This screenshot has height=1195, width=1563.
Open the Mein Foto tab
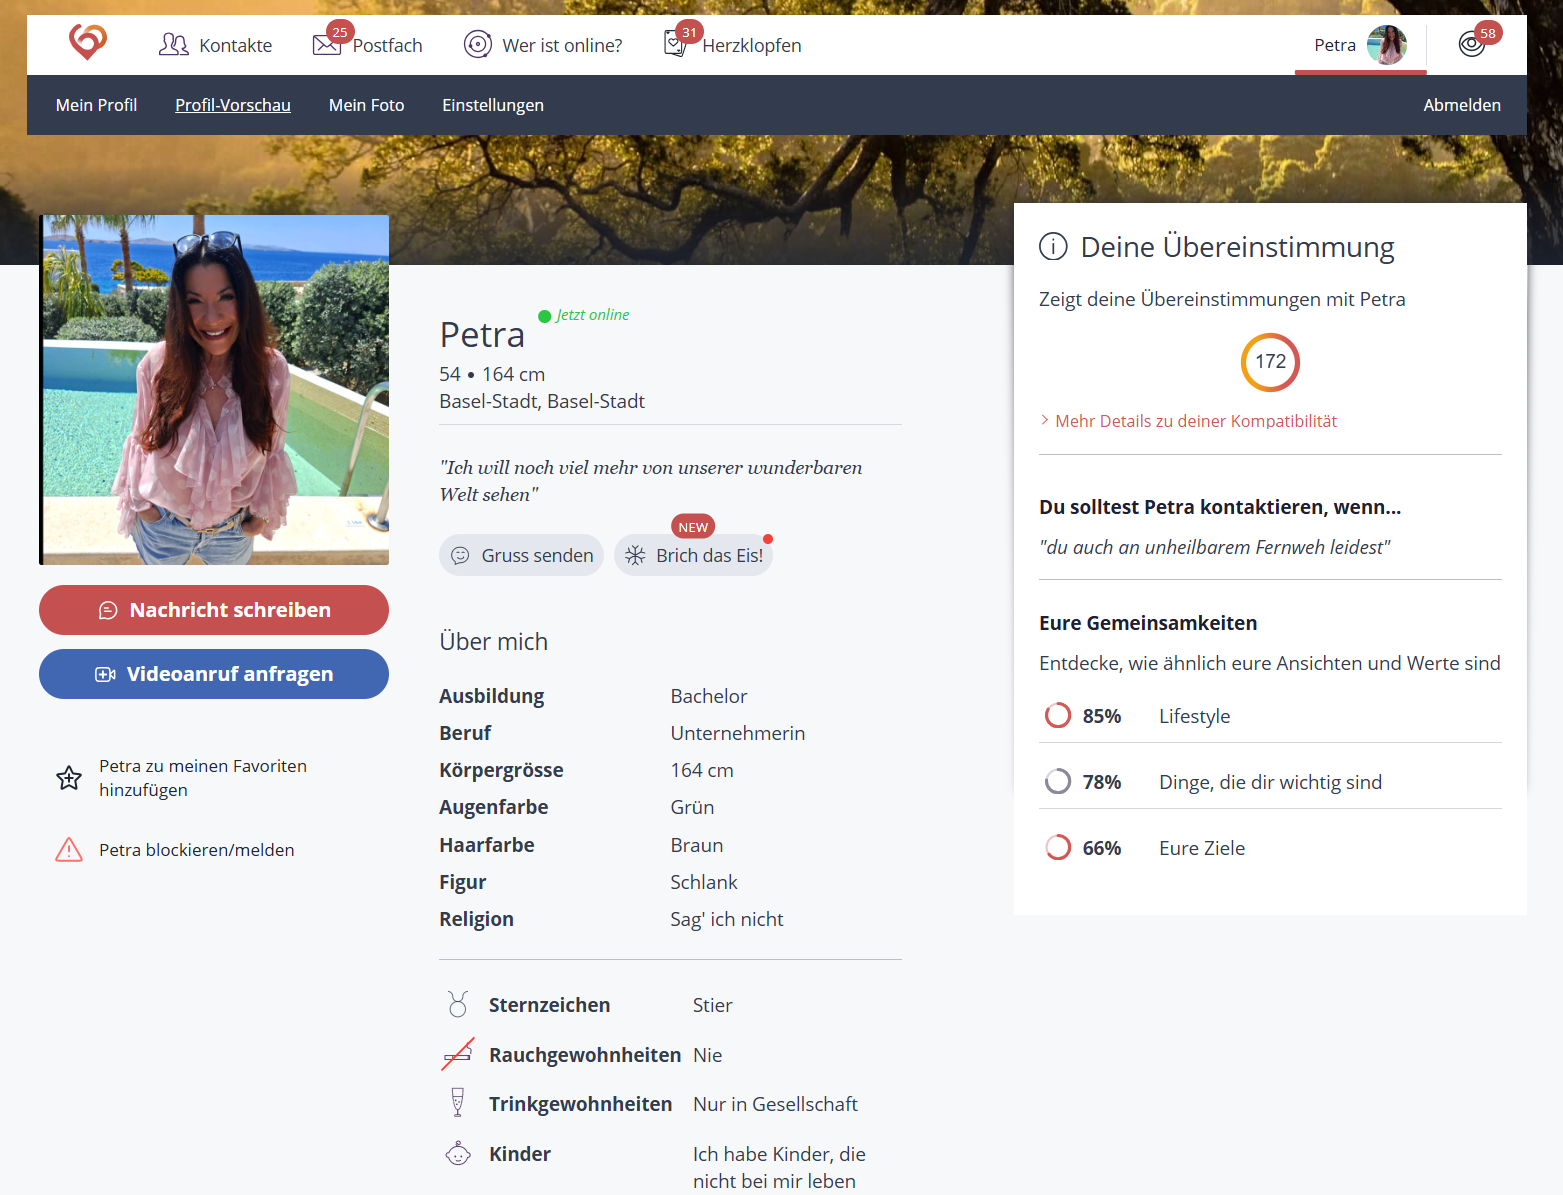(367, 105)
